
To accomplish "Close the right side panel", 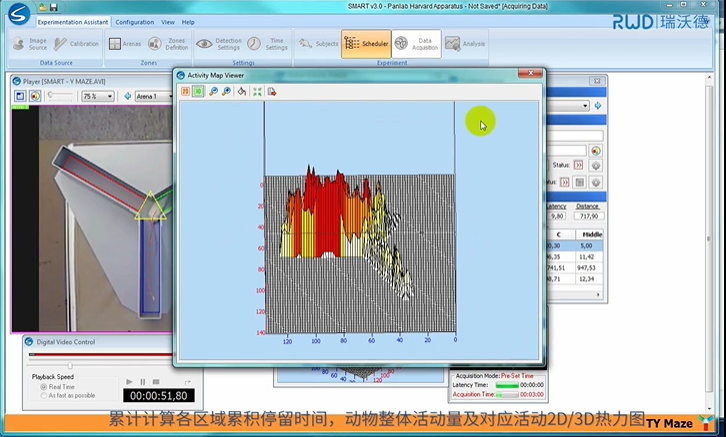I will pos(597,81).
